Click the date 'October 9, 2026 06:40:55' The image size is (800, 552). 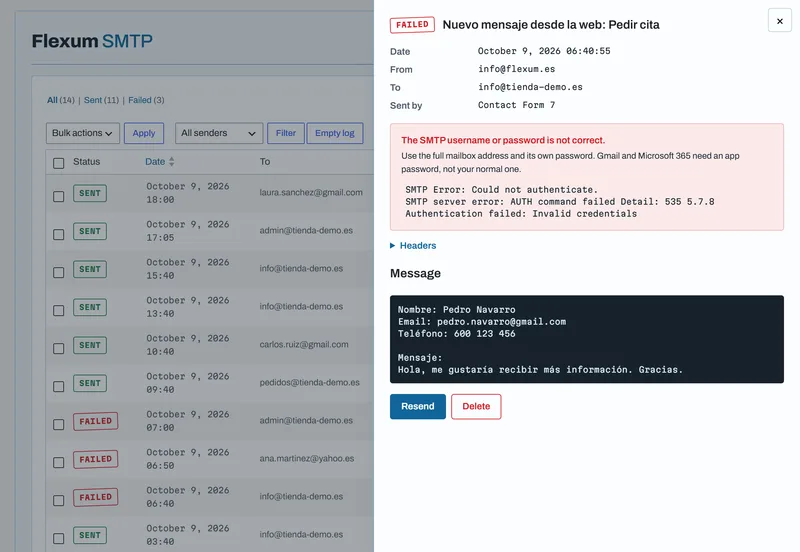pyautogui.click(x=544, y=51)
